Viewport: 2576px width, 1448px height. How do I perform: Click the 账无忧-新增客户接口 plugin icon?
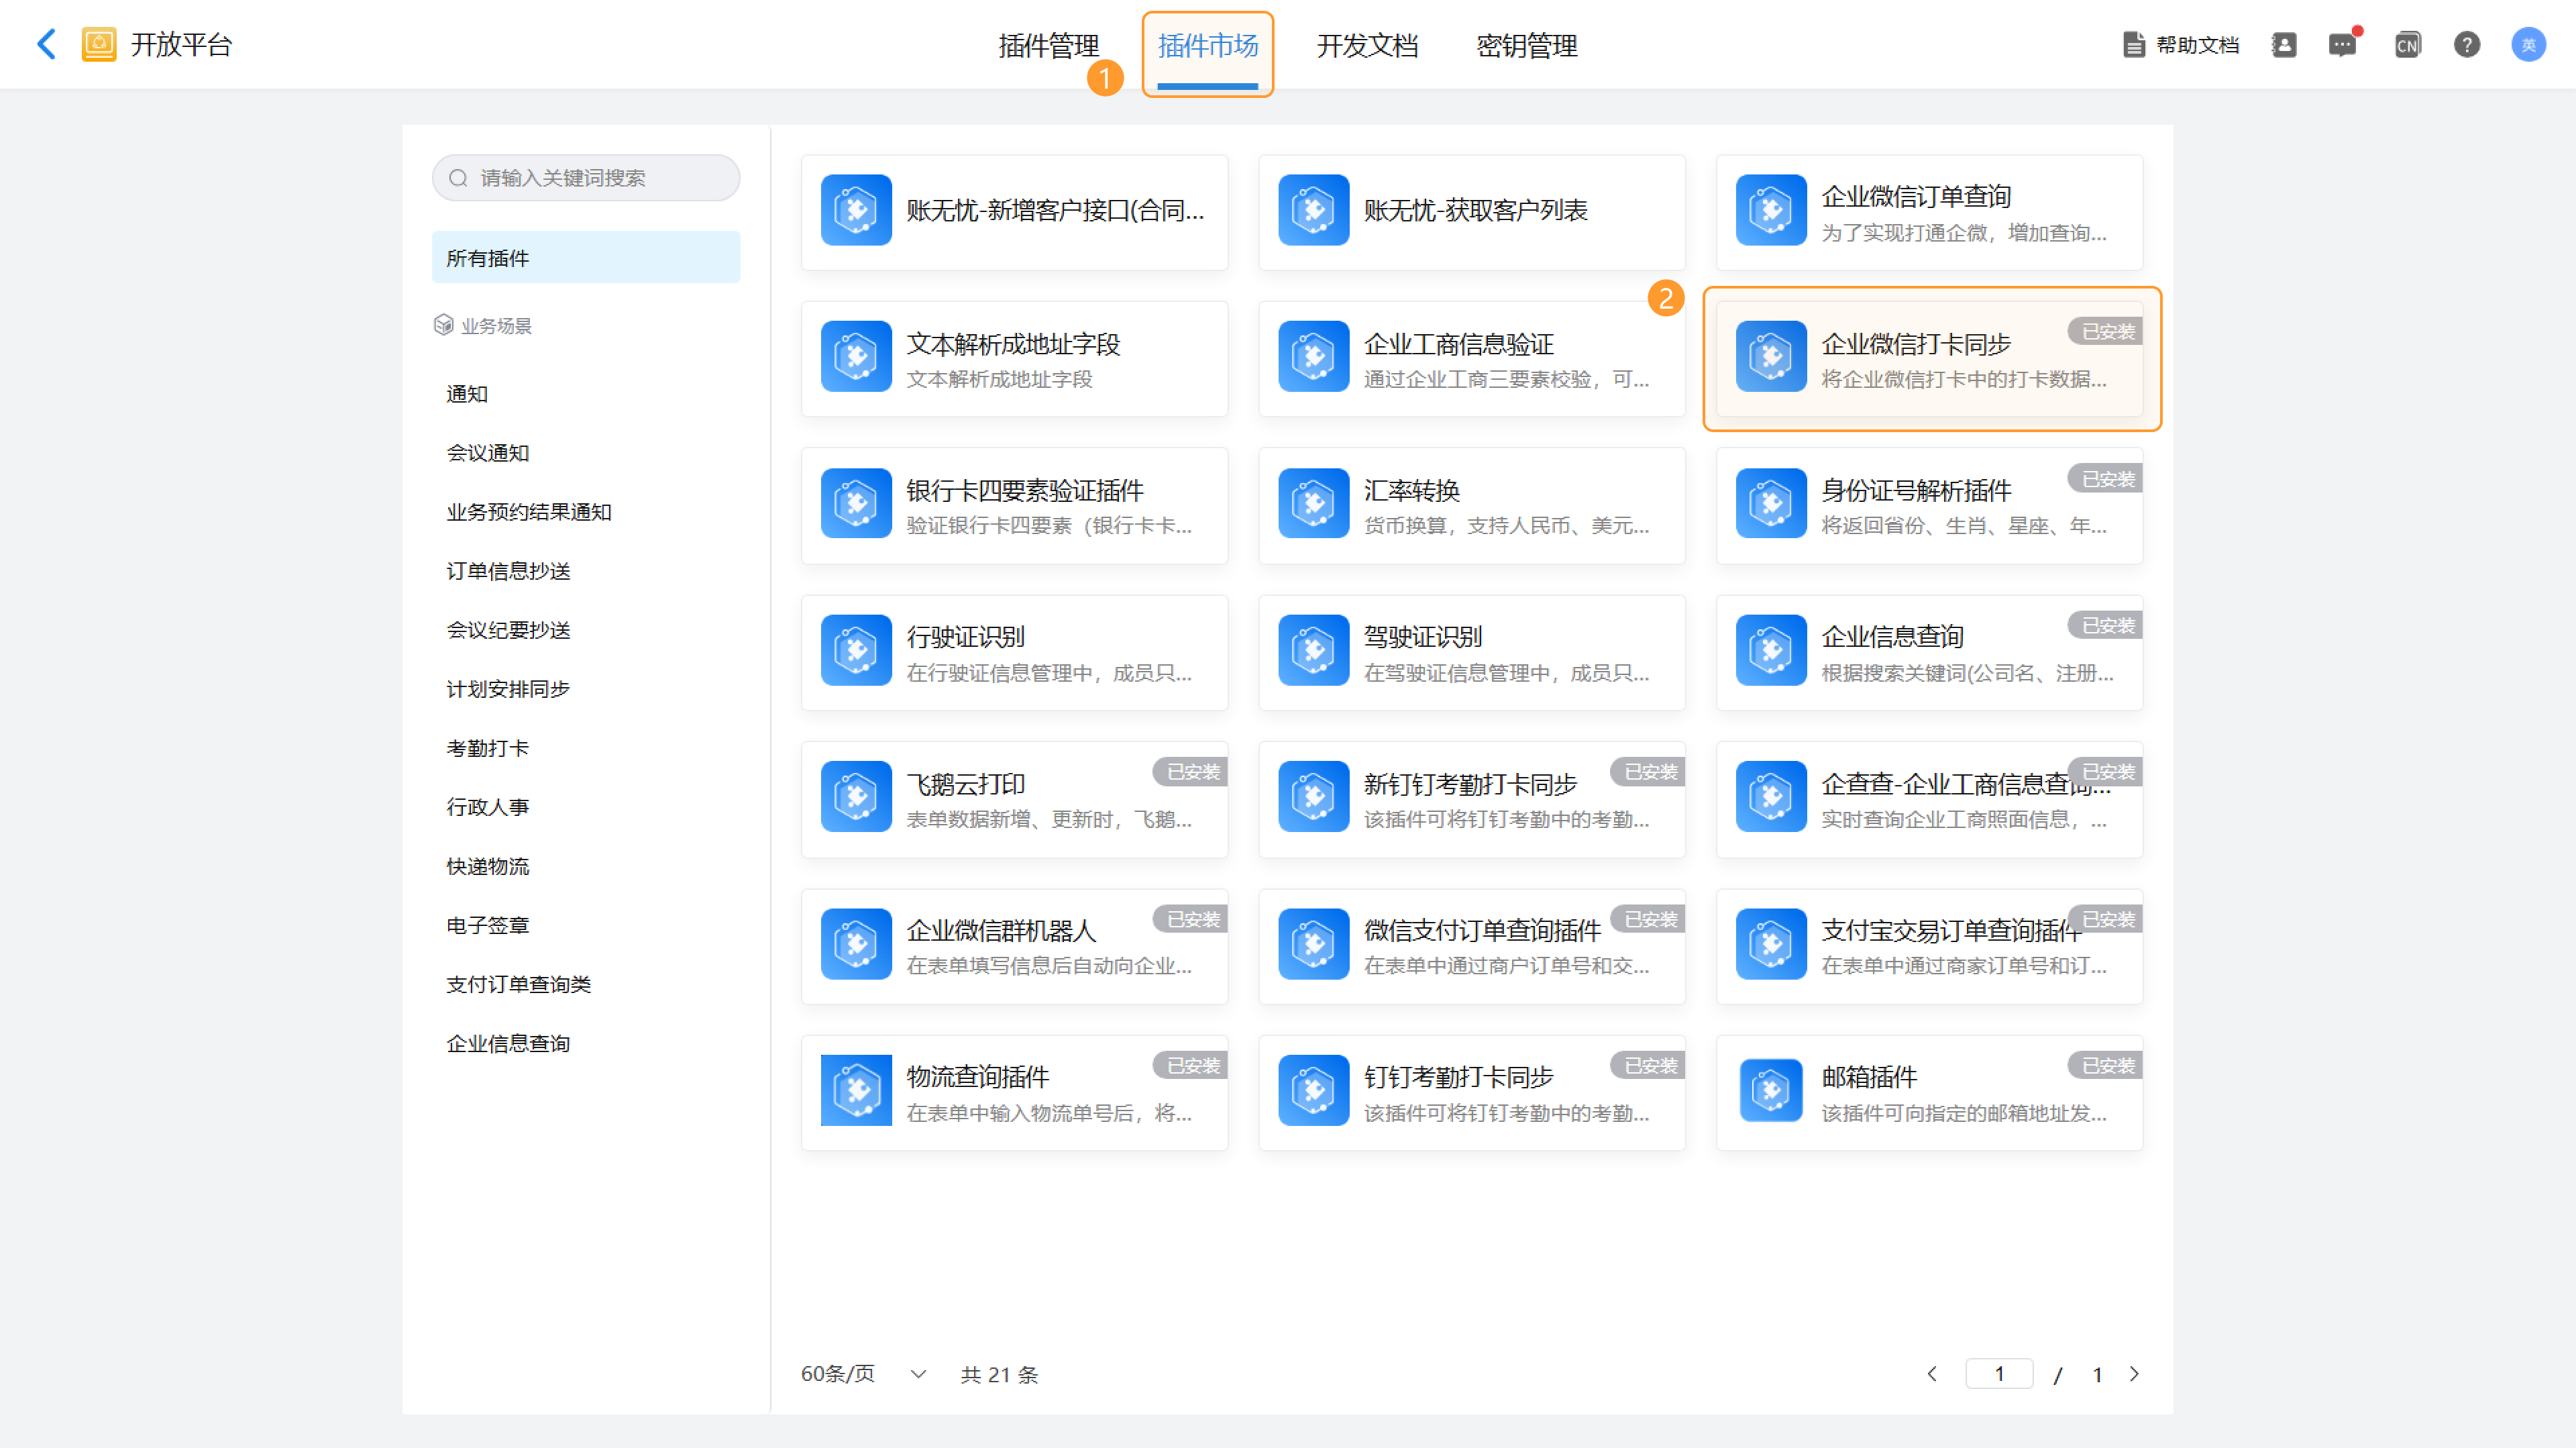pyautogui.click(x=856, y=210)
